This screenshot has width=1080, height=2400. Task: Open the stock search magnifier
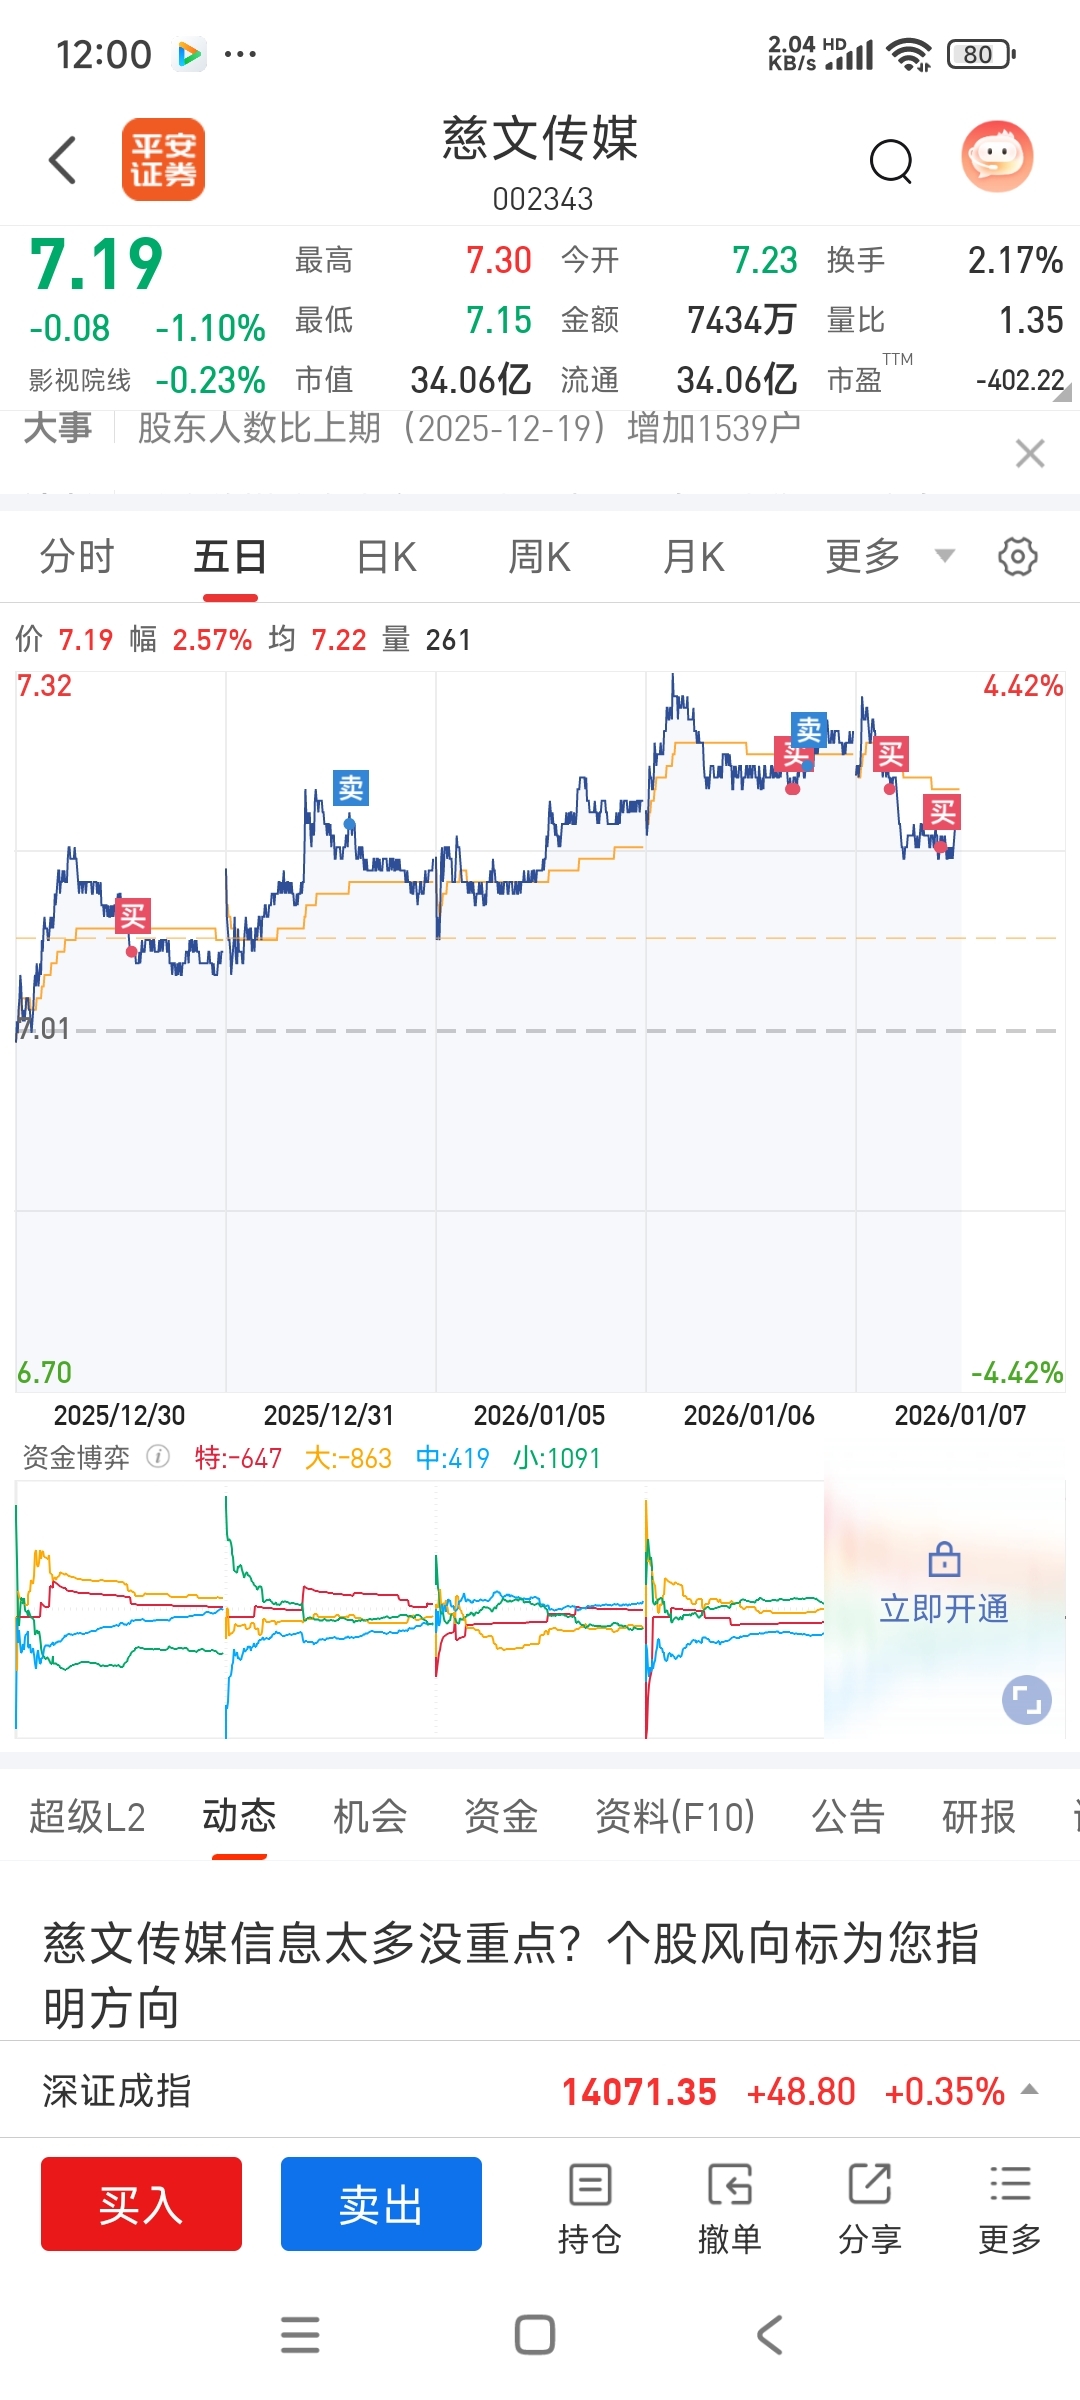[891, 161]
